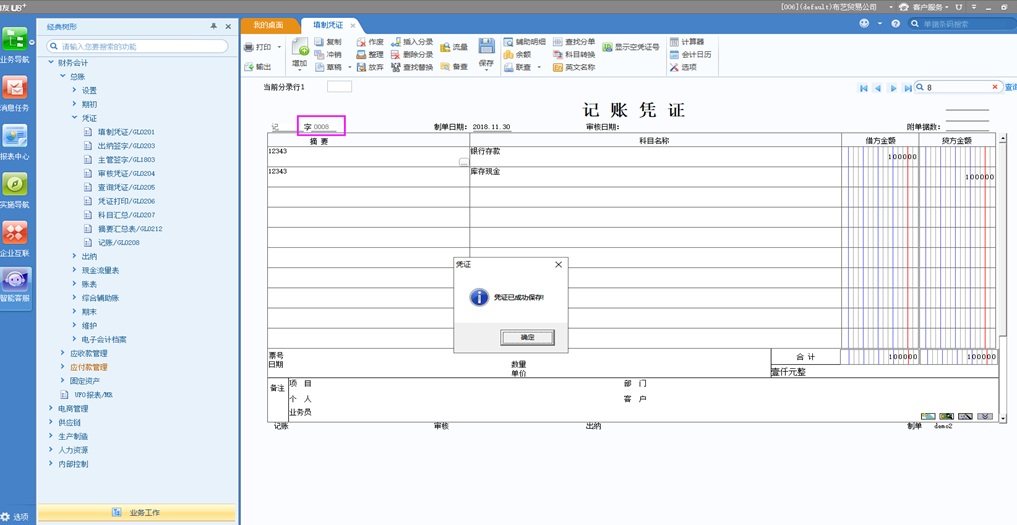Go to first voucher navigation arrow
1017x525 pixels.
[x=863, y=88]
